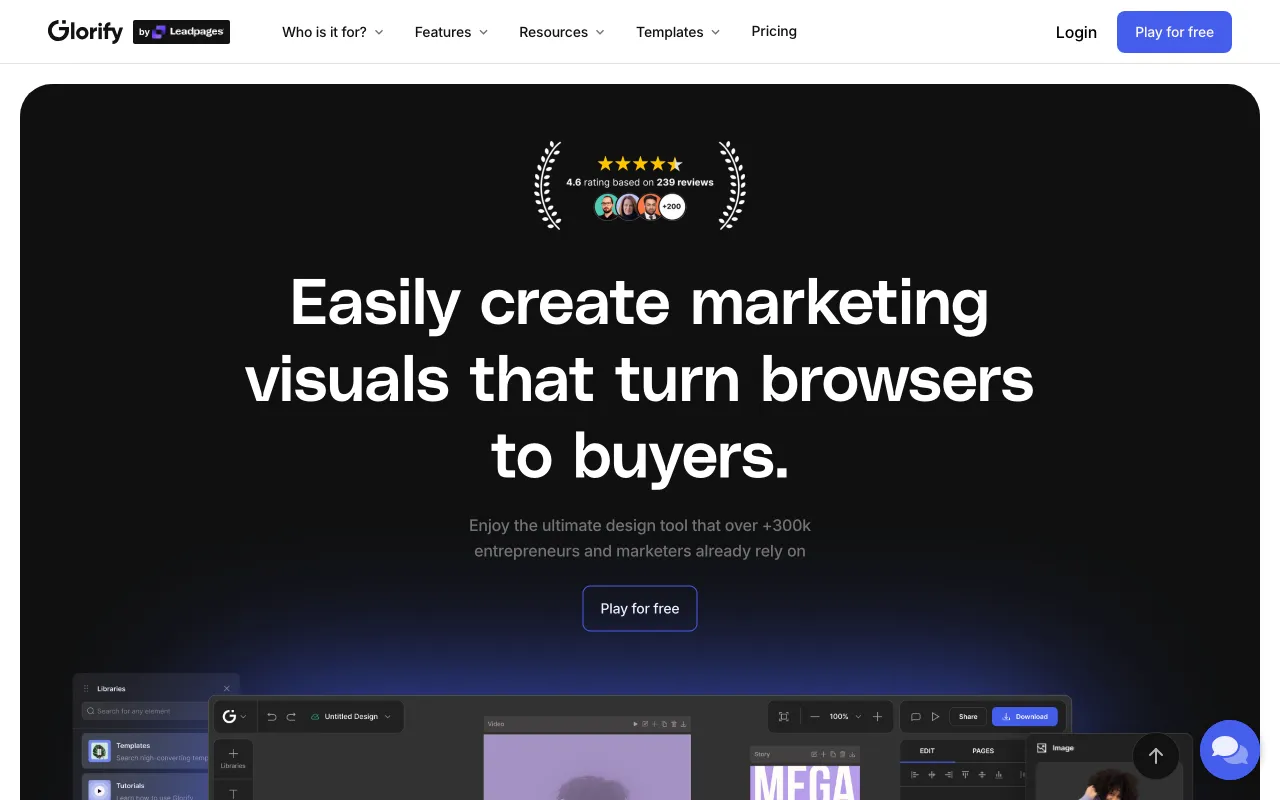The height and width of the screenshot is (800, 1280).
Task: Click the preview play icon beside Share
Action: (x=935, y=717)
